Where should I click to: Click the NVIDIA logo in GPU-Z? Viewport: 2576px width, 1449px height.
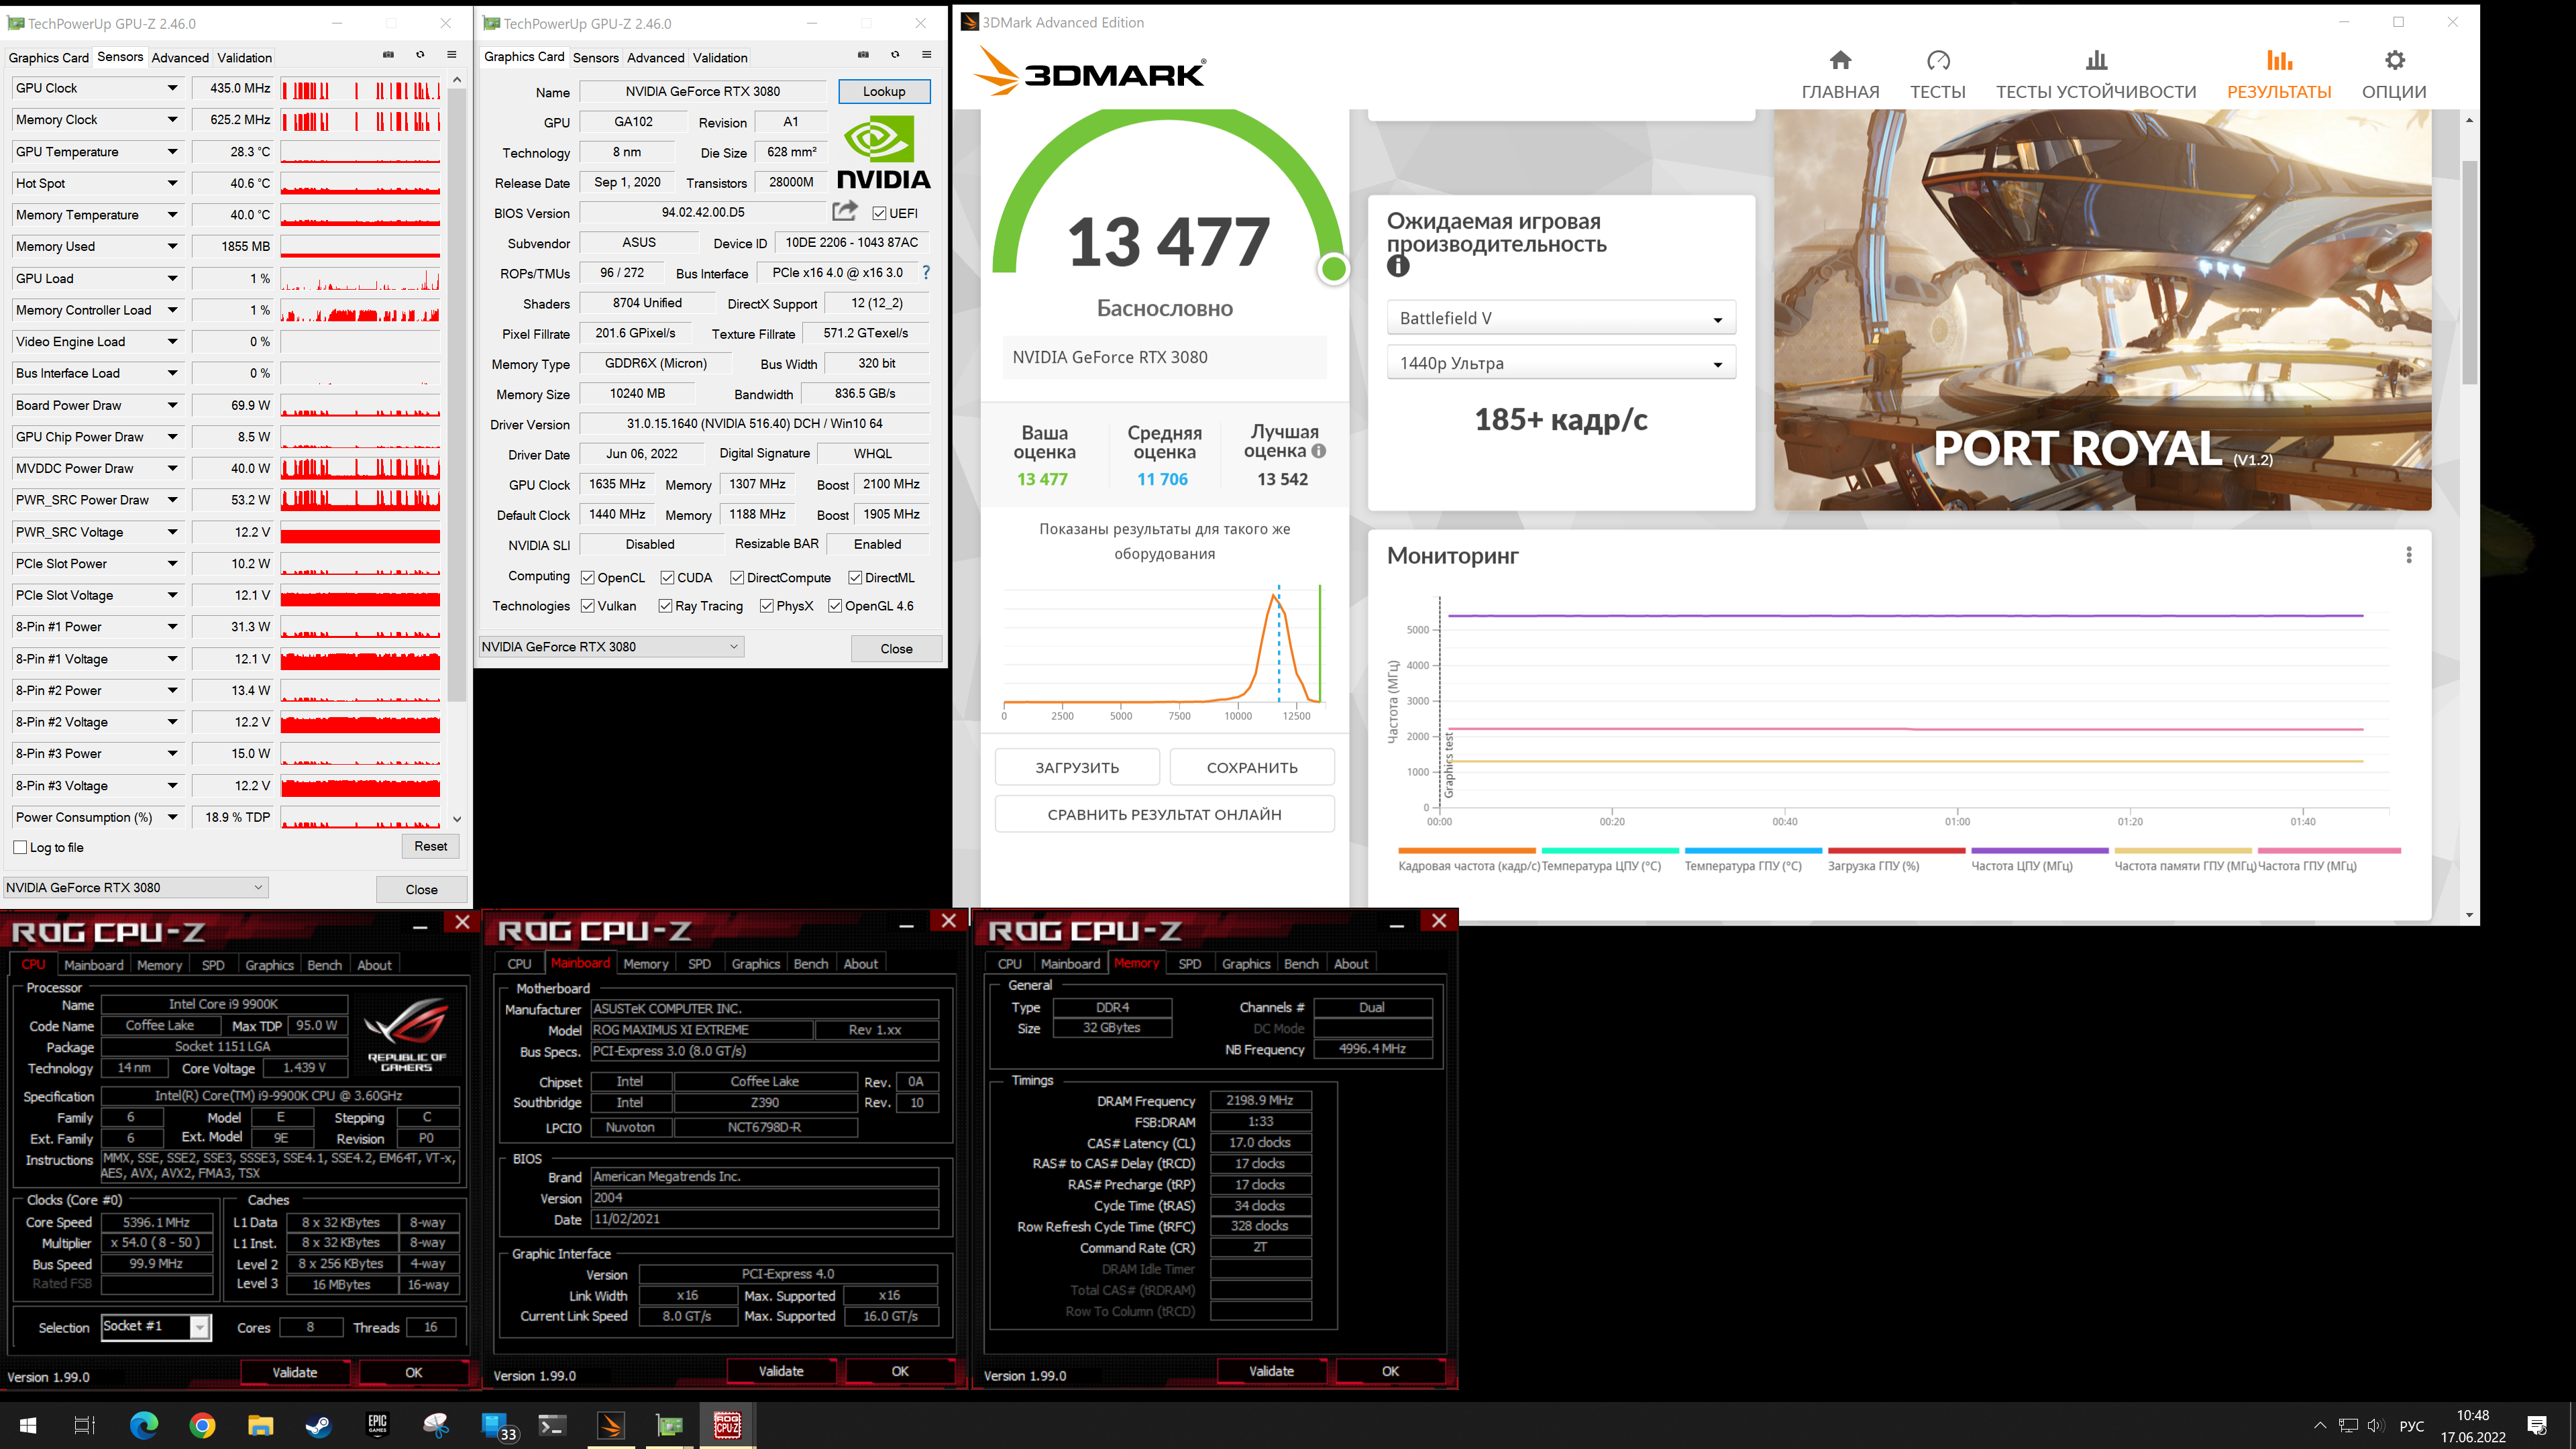(883, 152)
